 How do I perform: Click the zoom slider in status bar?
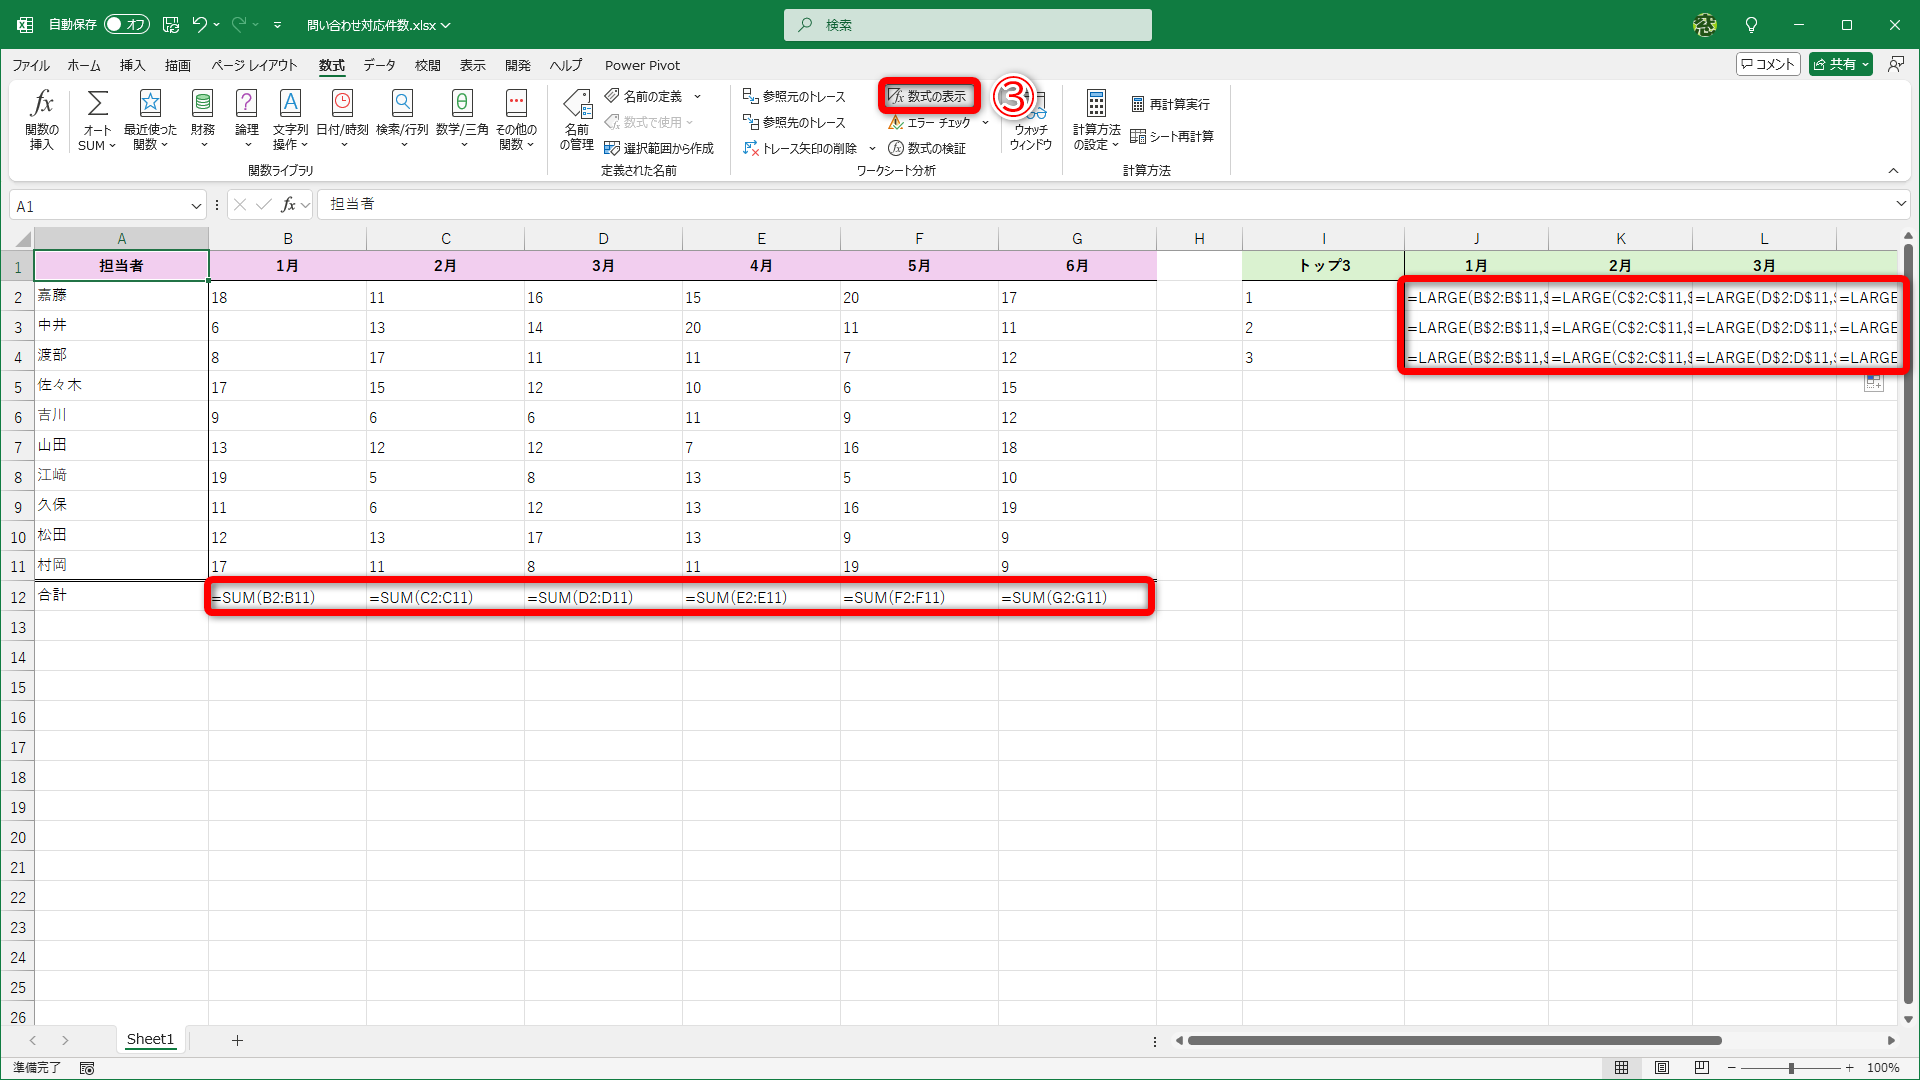(x=1790, y=1068)
